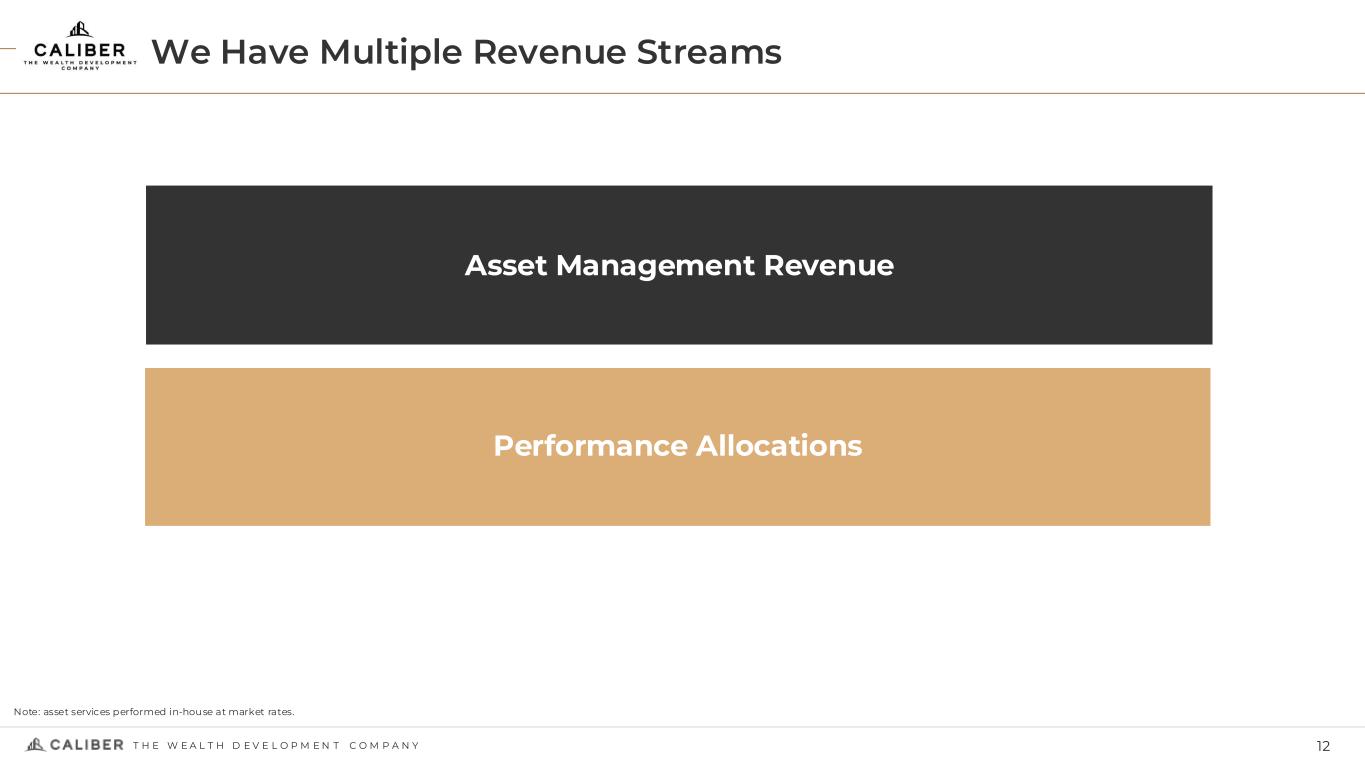1365x768 pixels.
Task: Click the short gold dash left of the logo
Action: pos(8,48)
